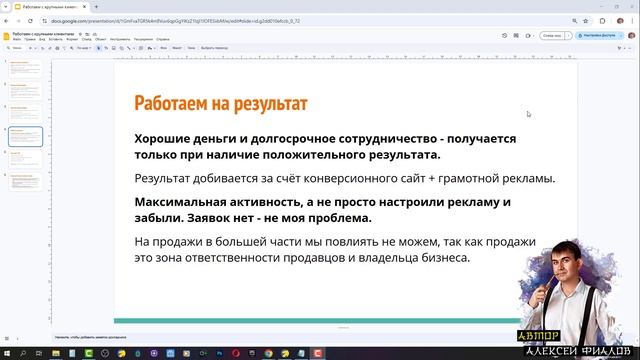Check the cloud save status icon
Viewport: 640px width, 360px height.
pos(95,34)
